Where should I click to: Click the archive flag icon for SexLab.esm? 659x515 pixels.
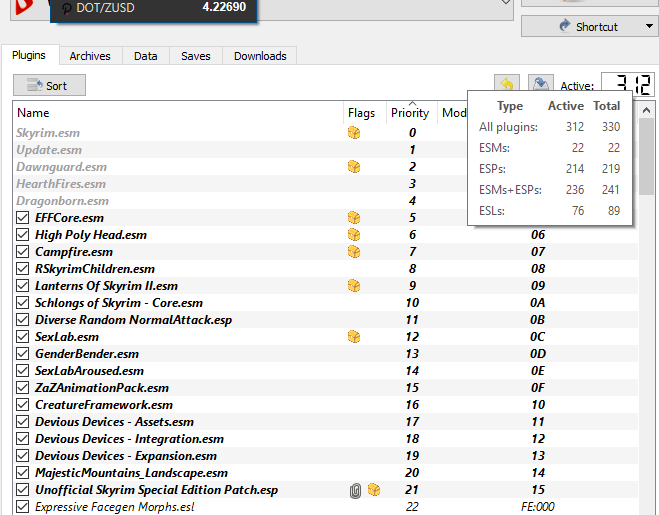(354, 337)
